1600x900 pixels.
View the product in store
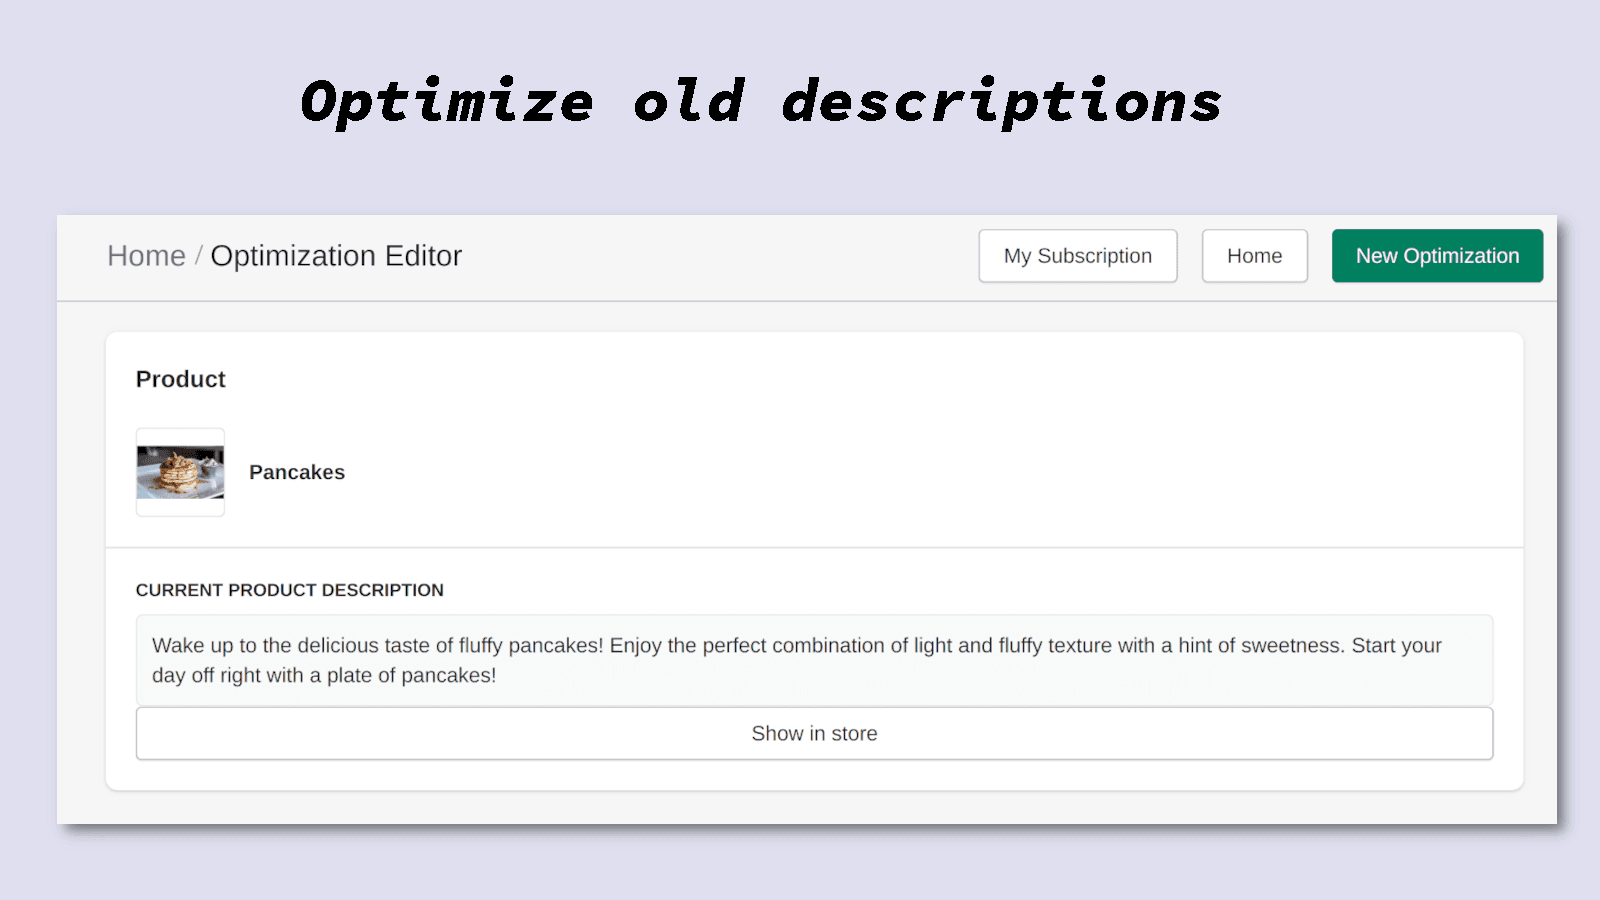pos(813,733)
